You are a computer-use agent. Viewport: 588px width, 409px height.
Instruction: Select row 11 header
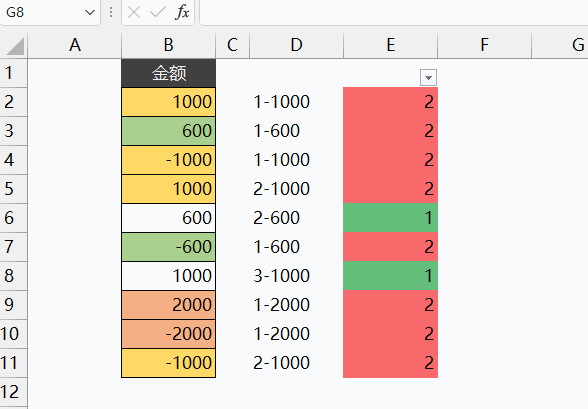click(13, 363)
